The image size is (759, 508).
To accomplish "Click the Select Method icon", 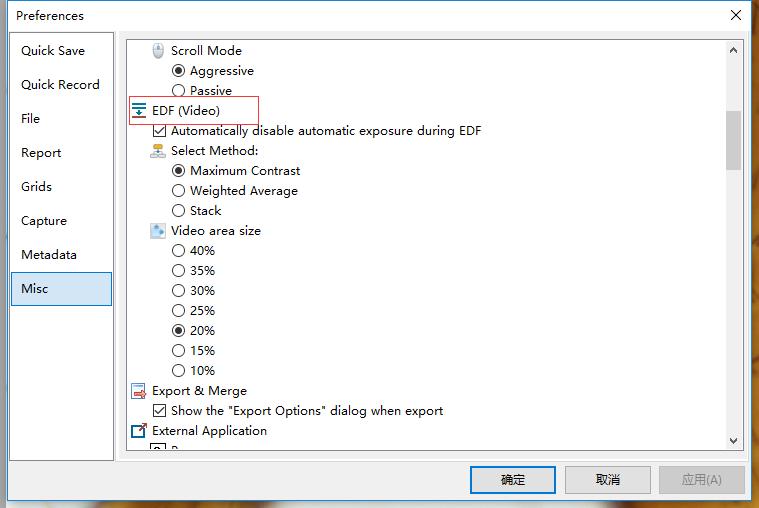I will pyautogui.click(x=158, y=151).
